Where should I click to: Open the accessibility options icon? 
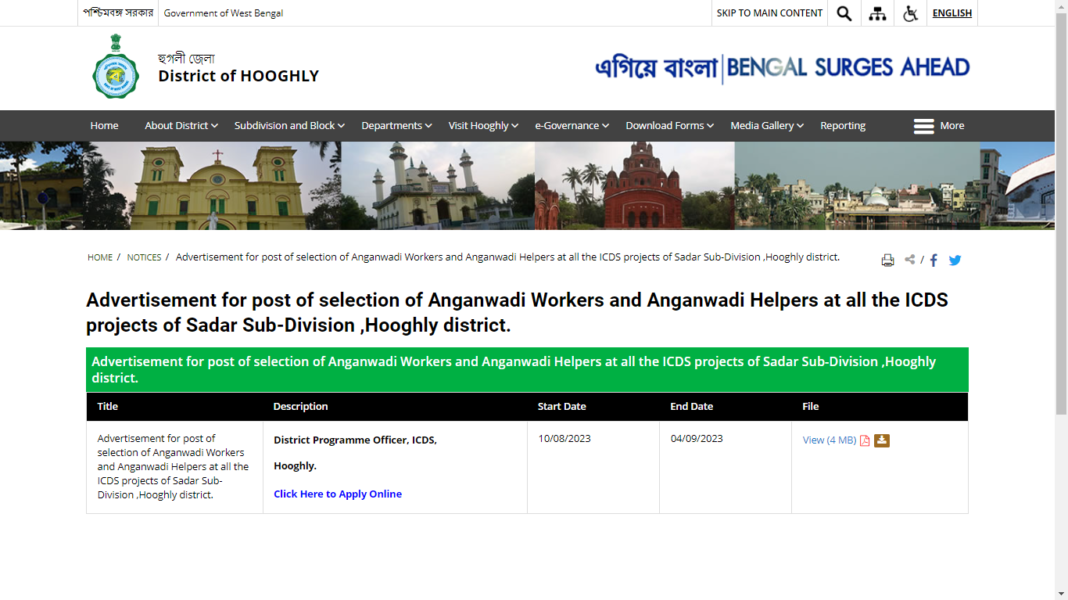[910, 13]
